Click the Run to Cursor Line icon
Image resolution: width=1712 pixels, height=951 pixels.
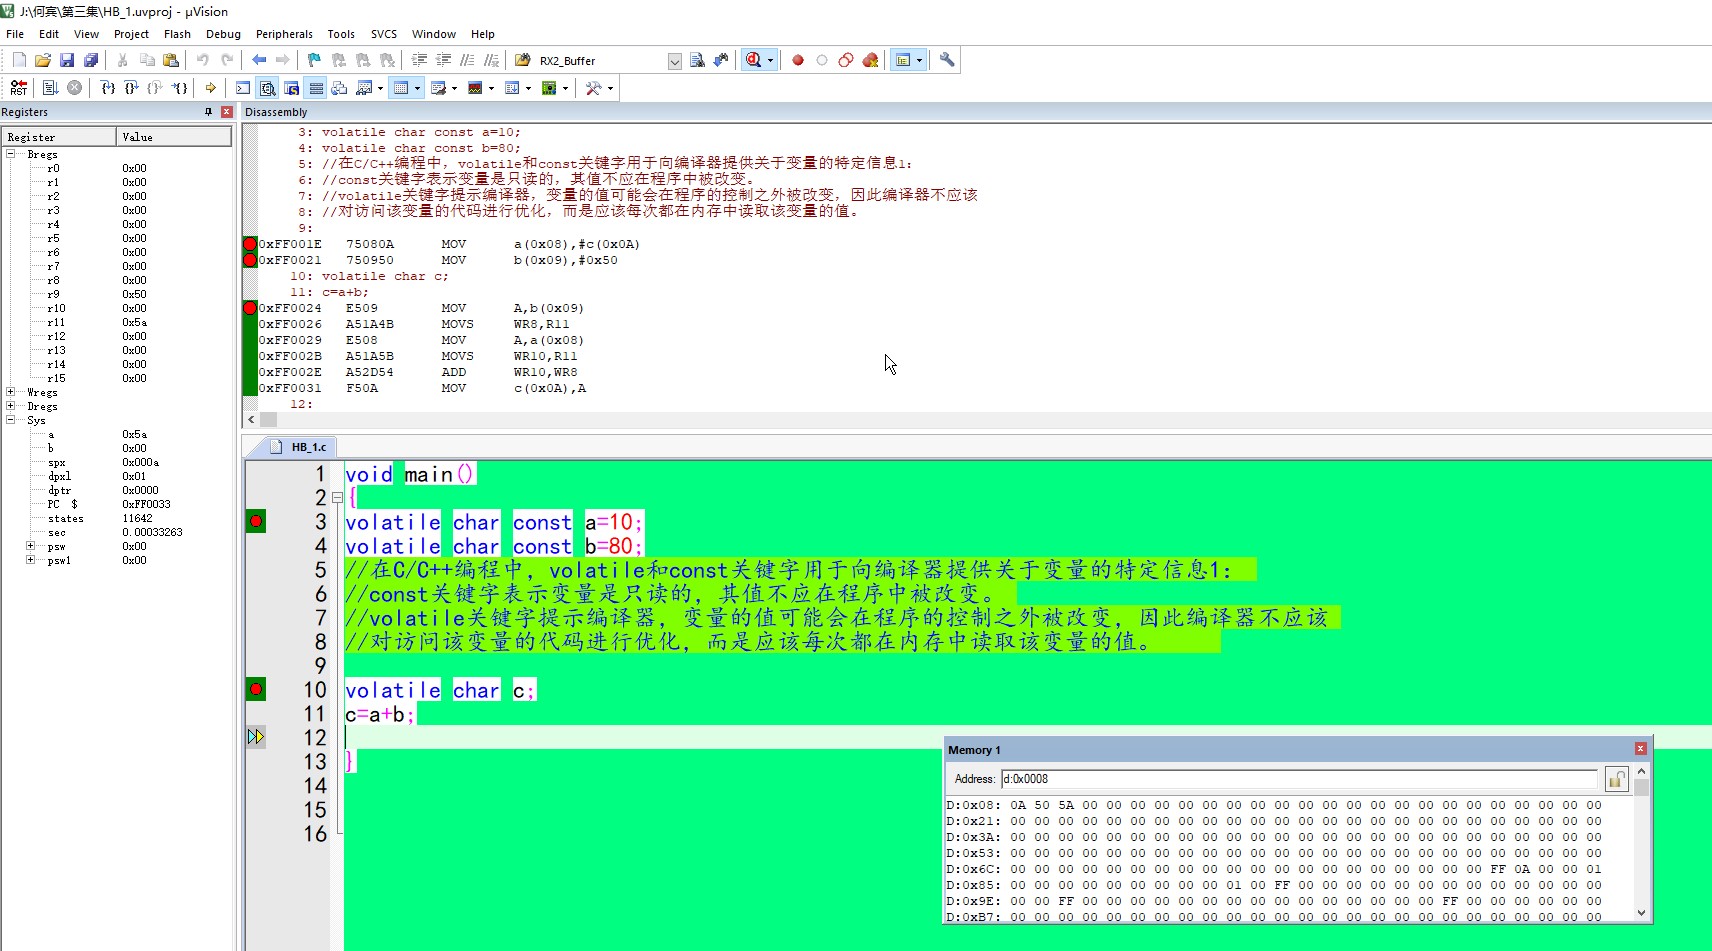180,88
